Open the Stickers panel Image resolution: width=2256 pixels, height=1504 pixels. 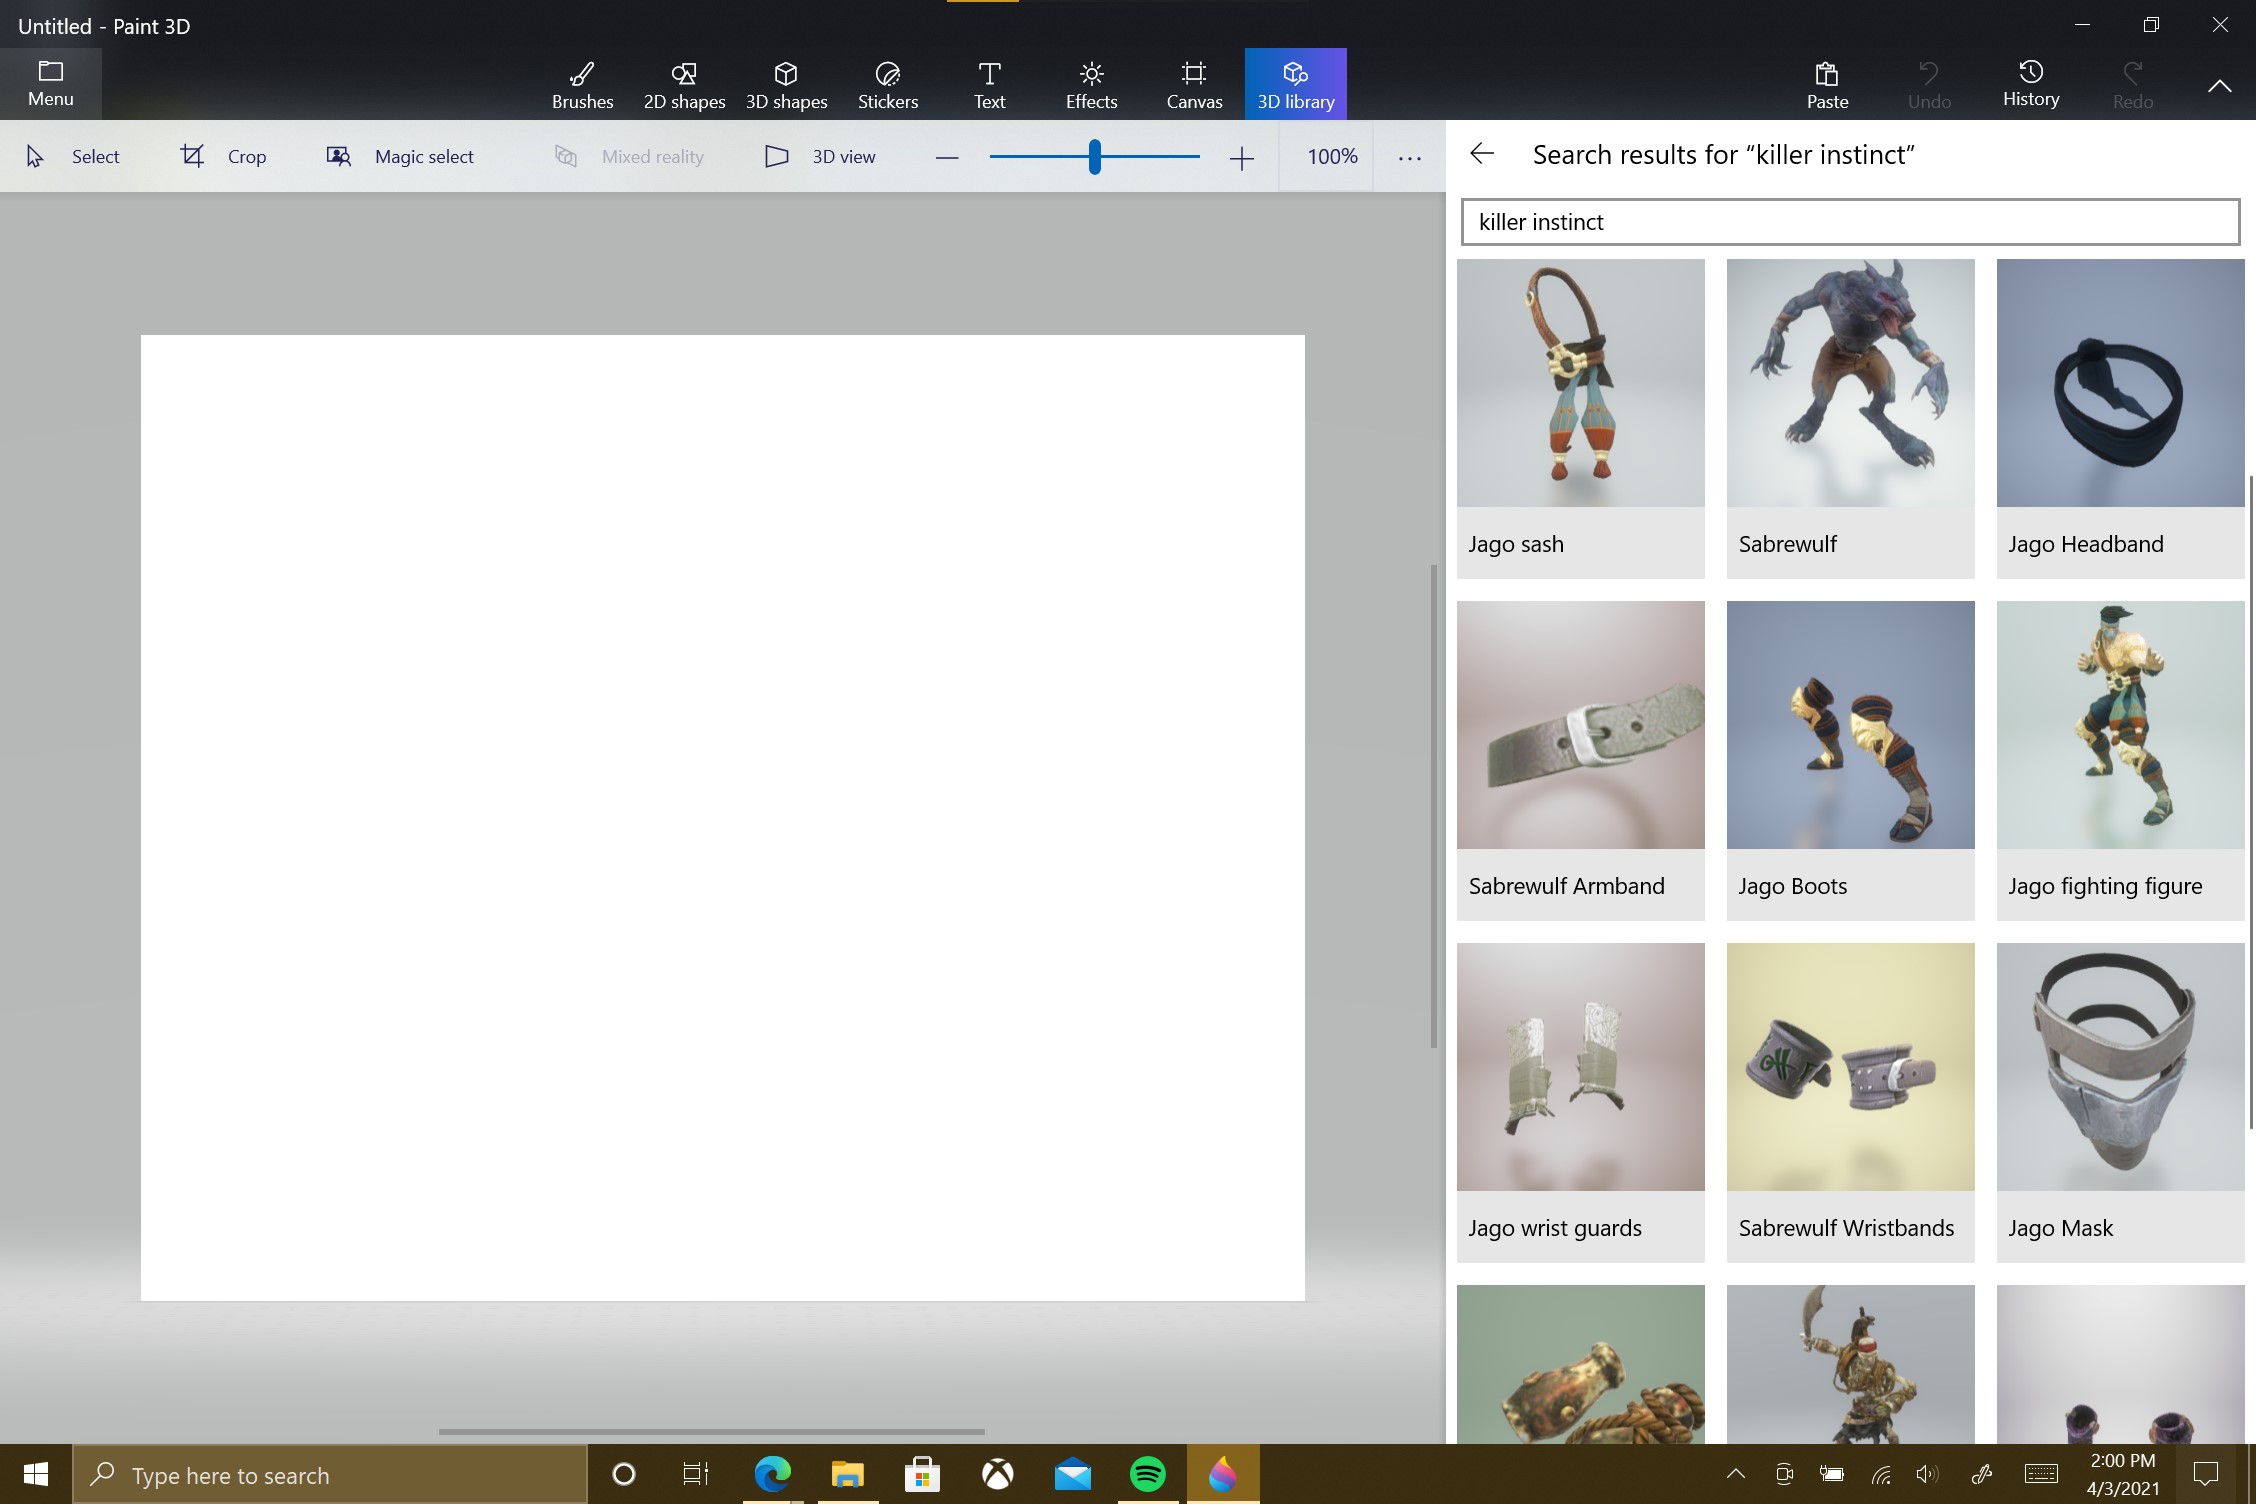888,84
